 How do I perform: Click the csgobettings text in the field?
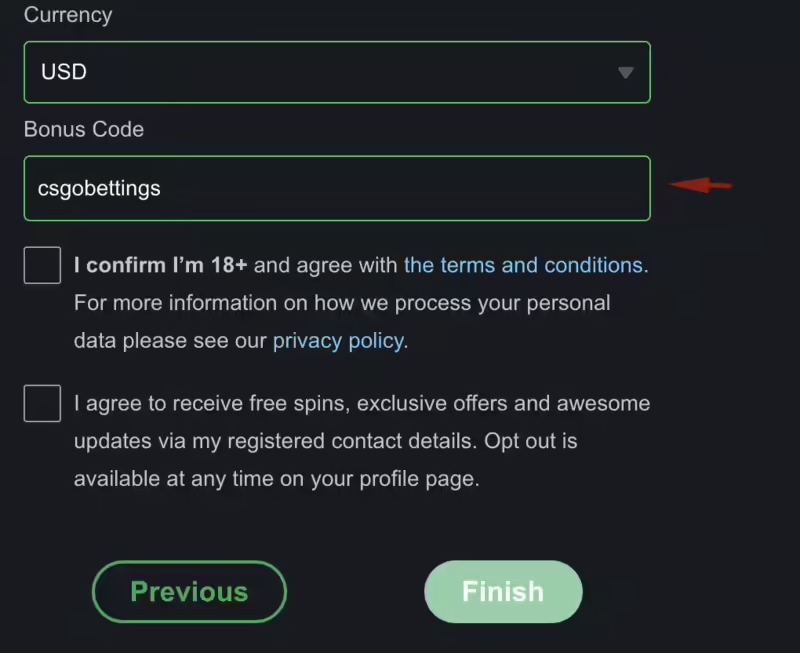pyautogui.click(x=98, y=188)
